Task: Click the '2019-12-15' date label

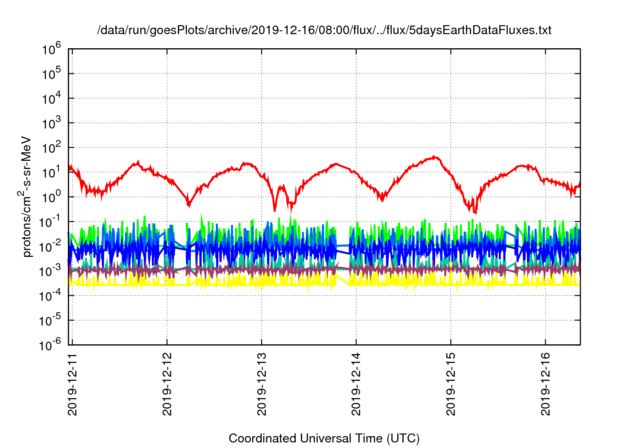Action: click(x=451, y=385)
